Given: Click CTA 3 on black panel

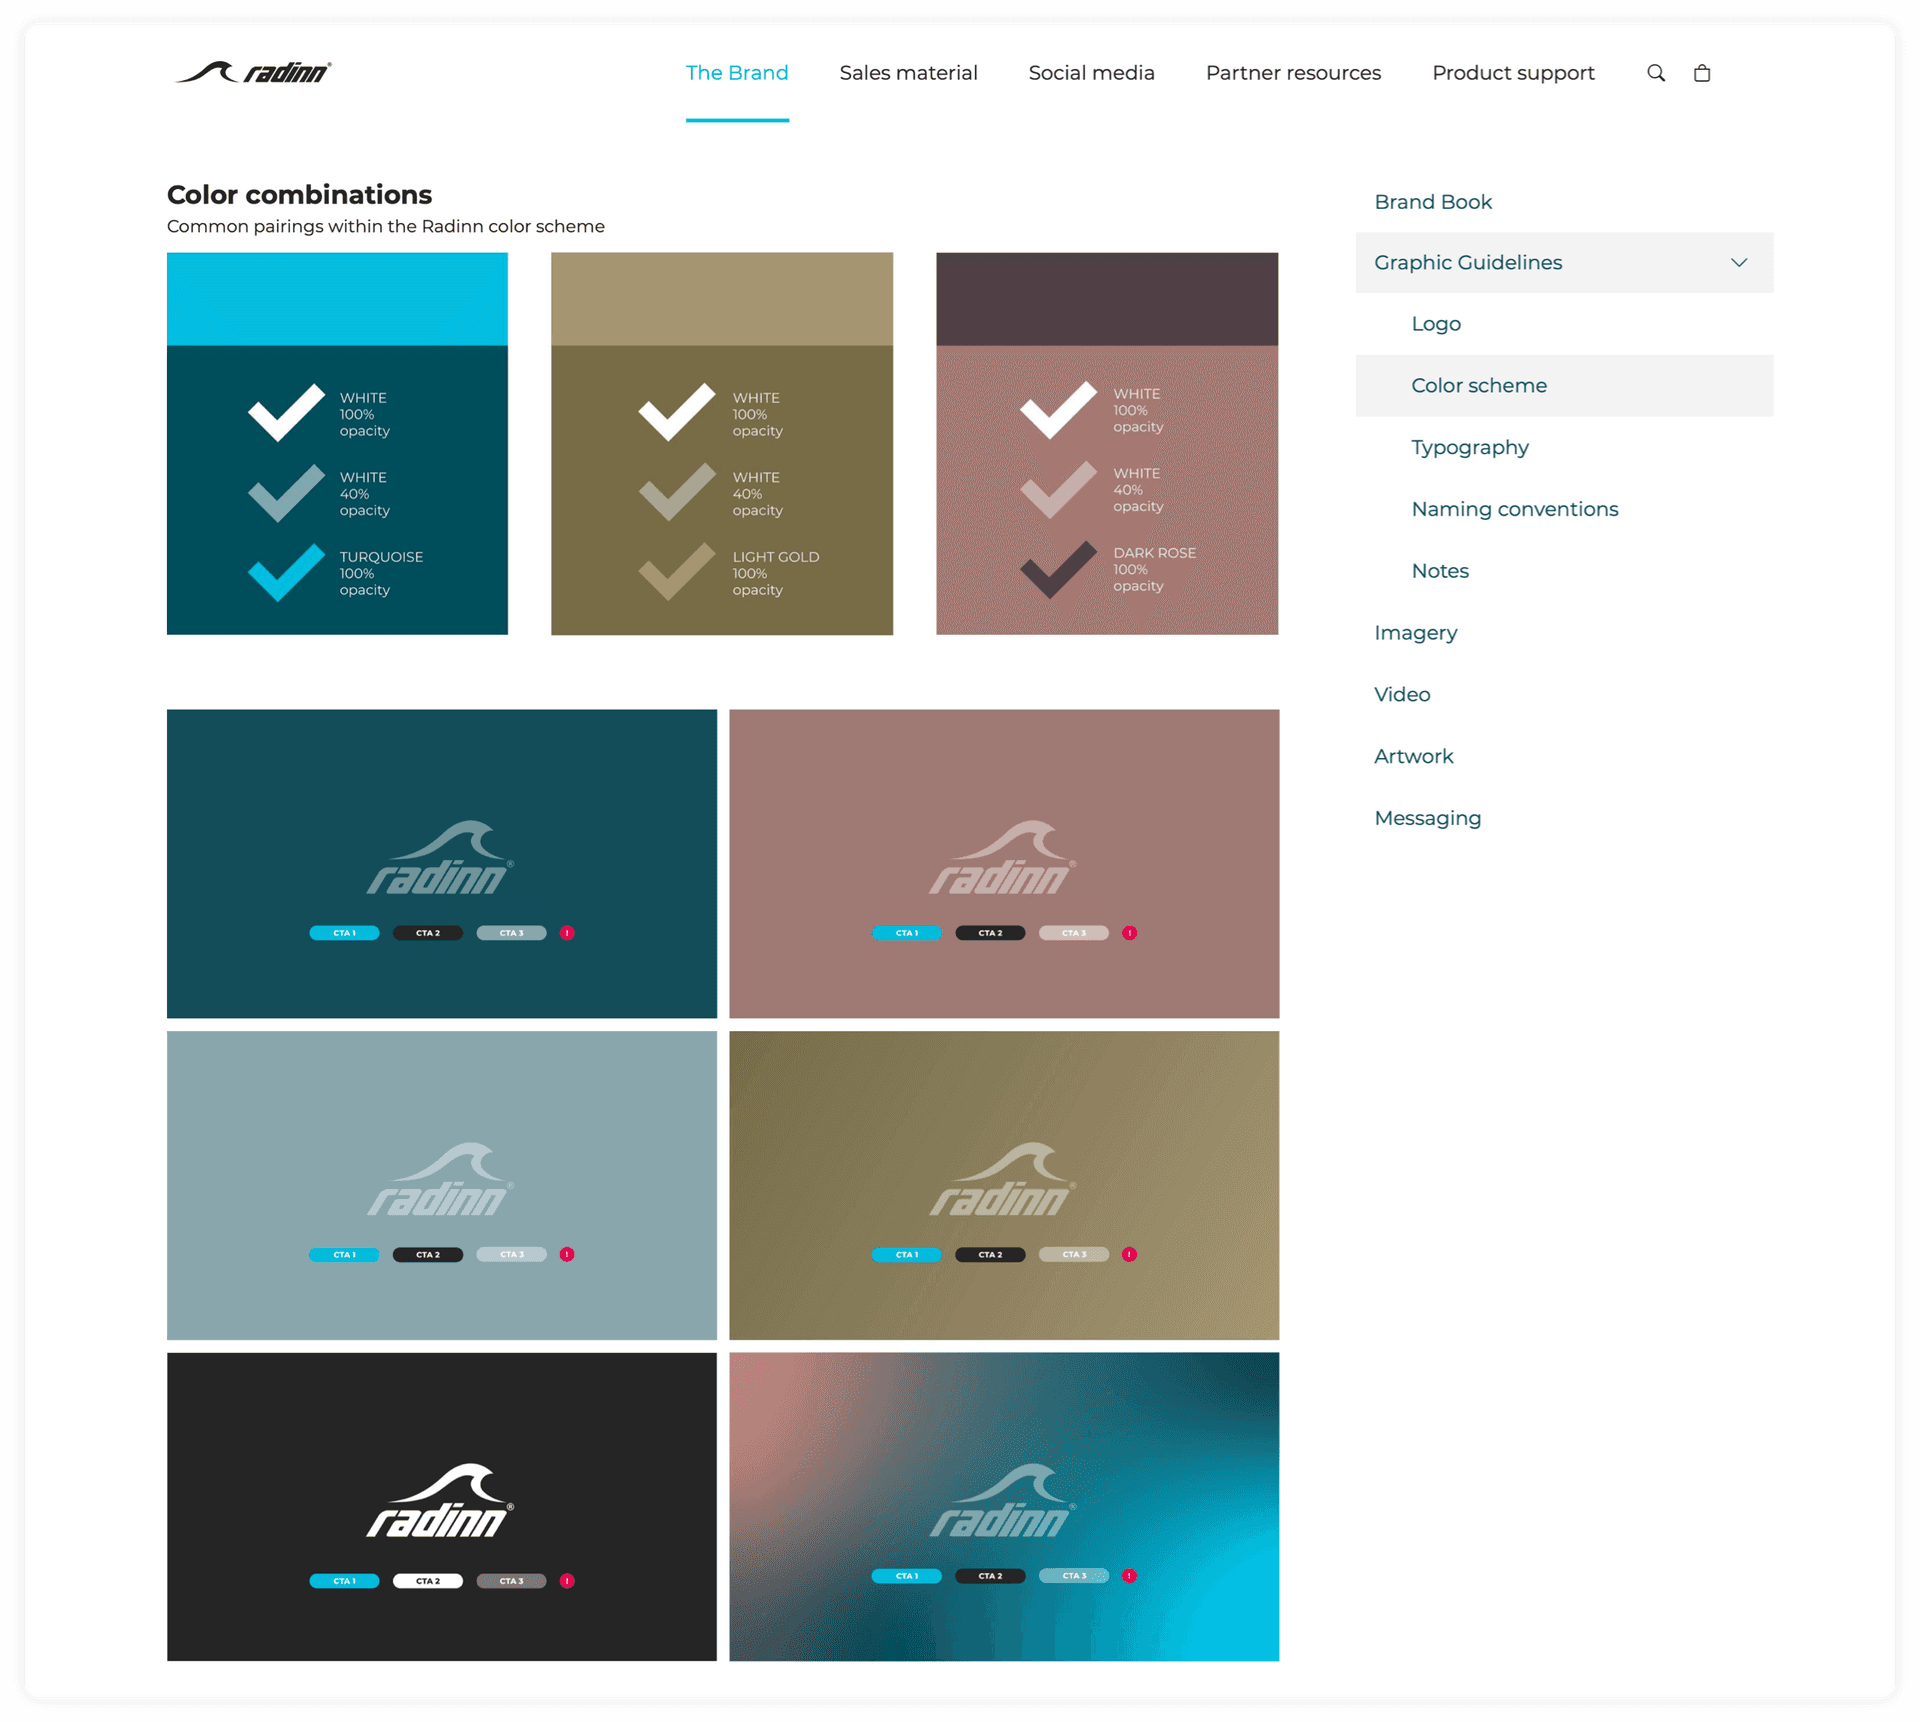Looking at the screenshot, I should click(x=511, y=1581).
